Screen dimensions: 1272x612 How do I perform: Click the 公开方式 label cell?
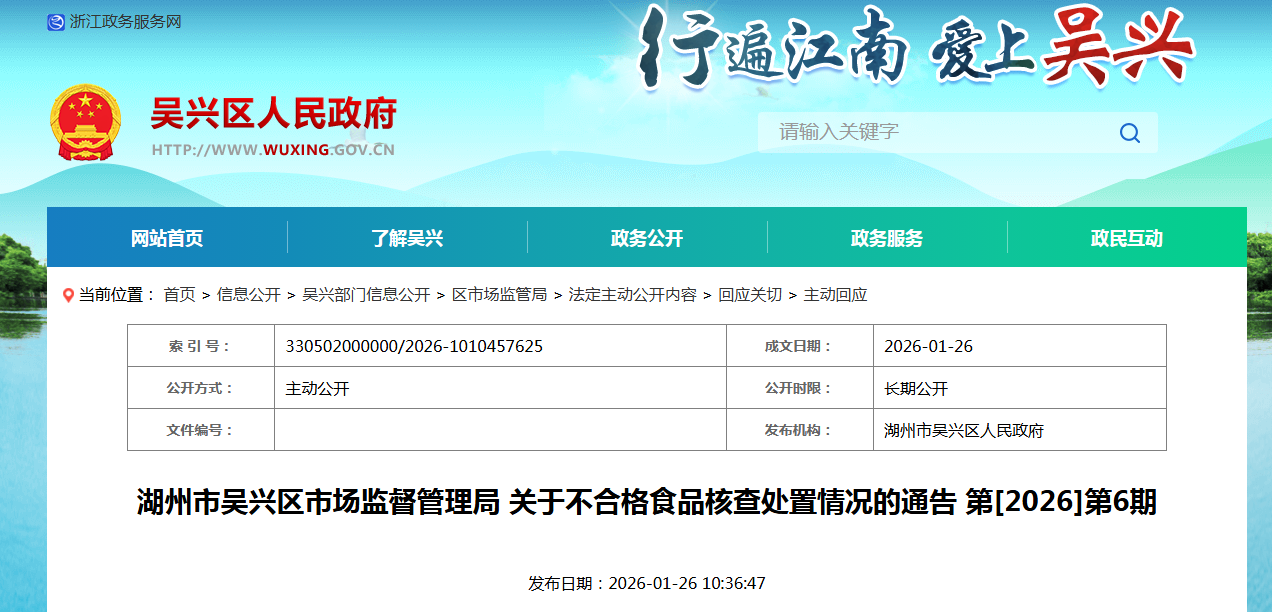click(201, 388)
